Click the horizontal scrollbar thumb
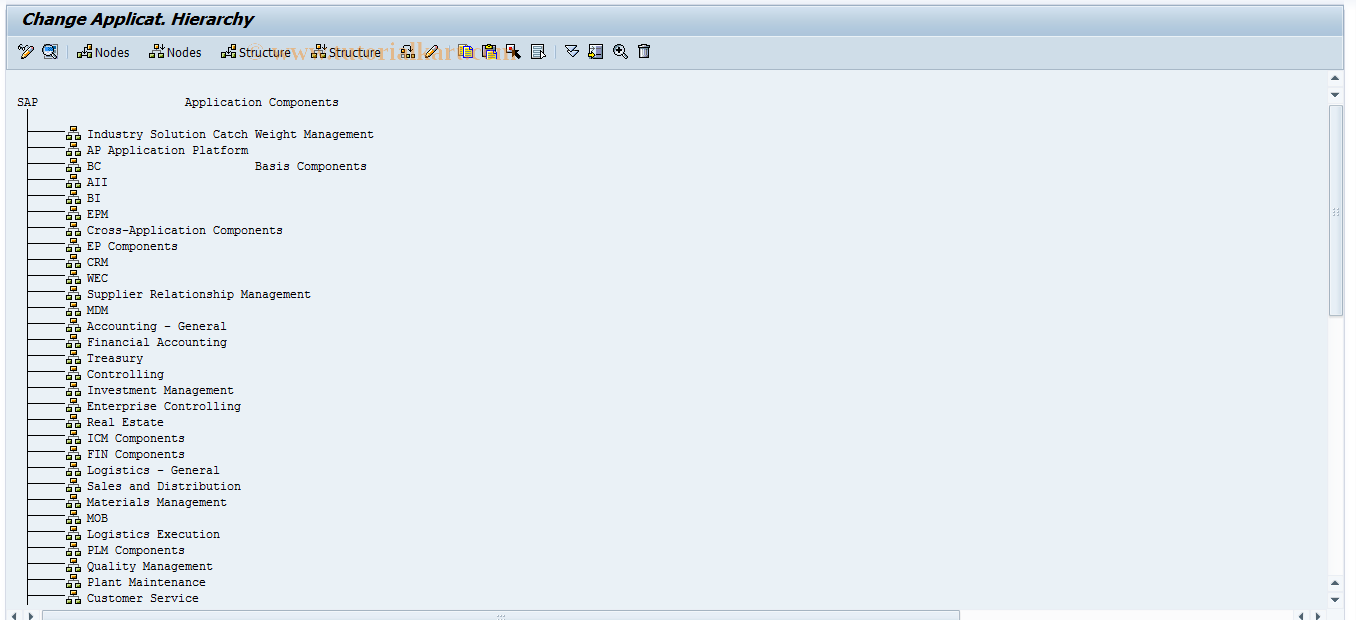 point(501,615)
